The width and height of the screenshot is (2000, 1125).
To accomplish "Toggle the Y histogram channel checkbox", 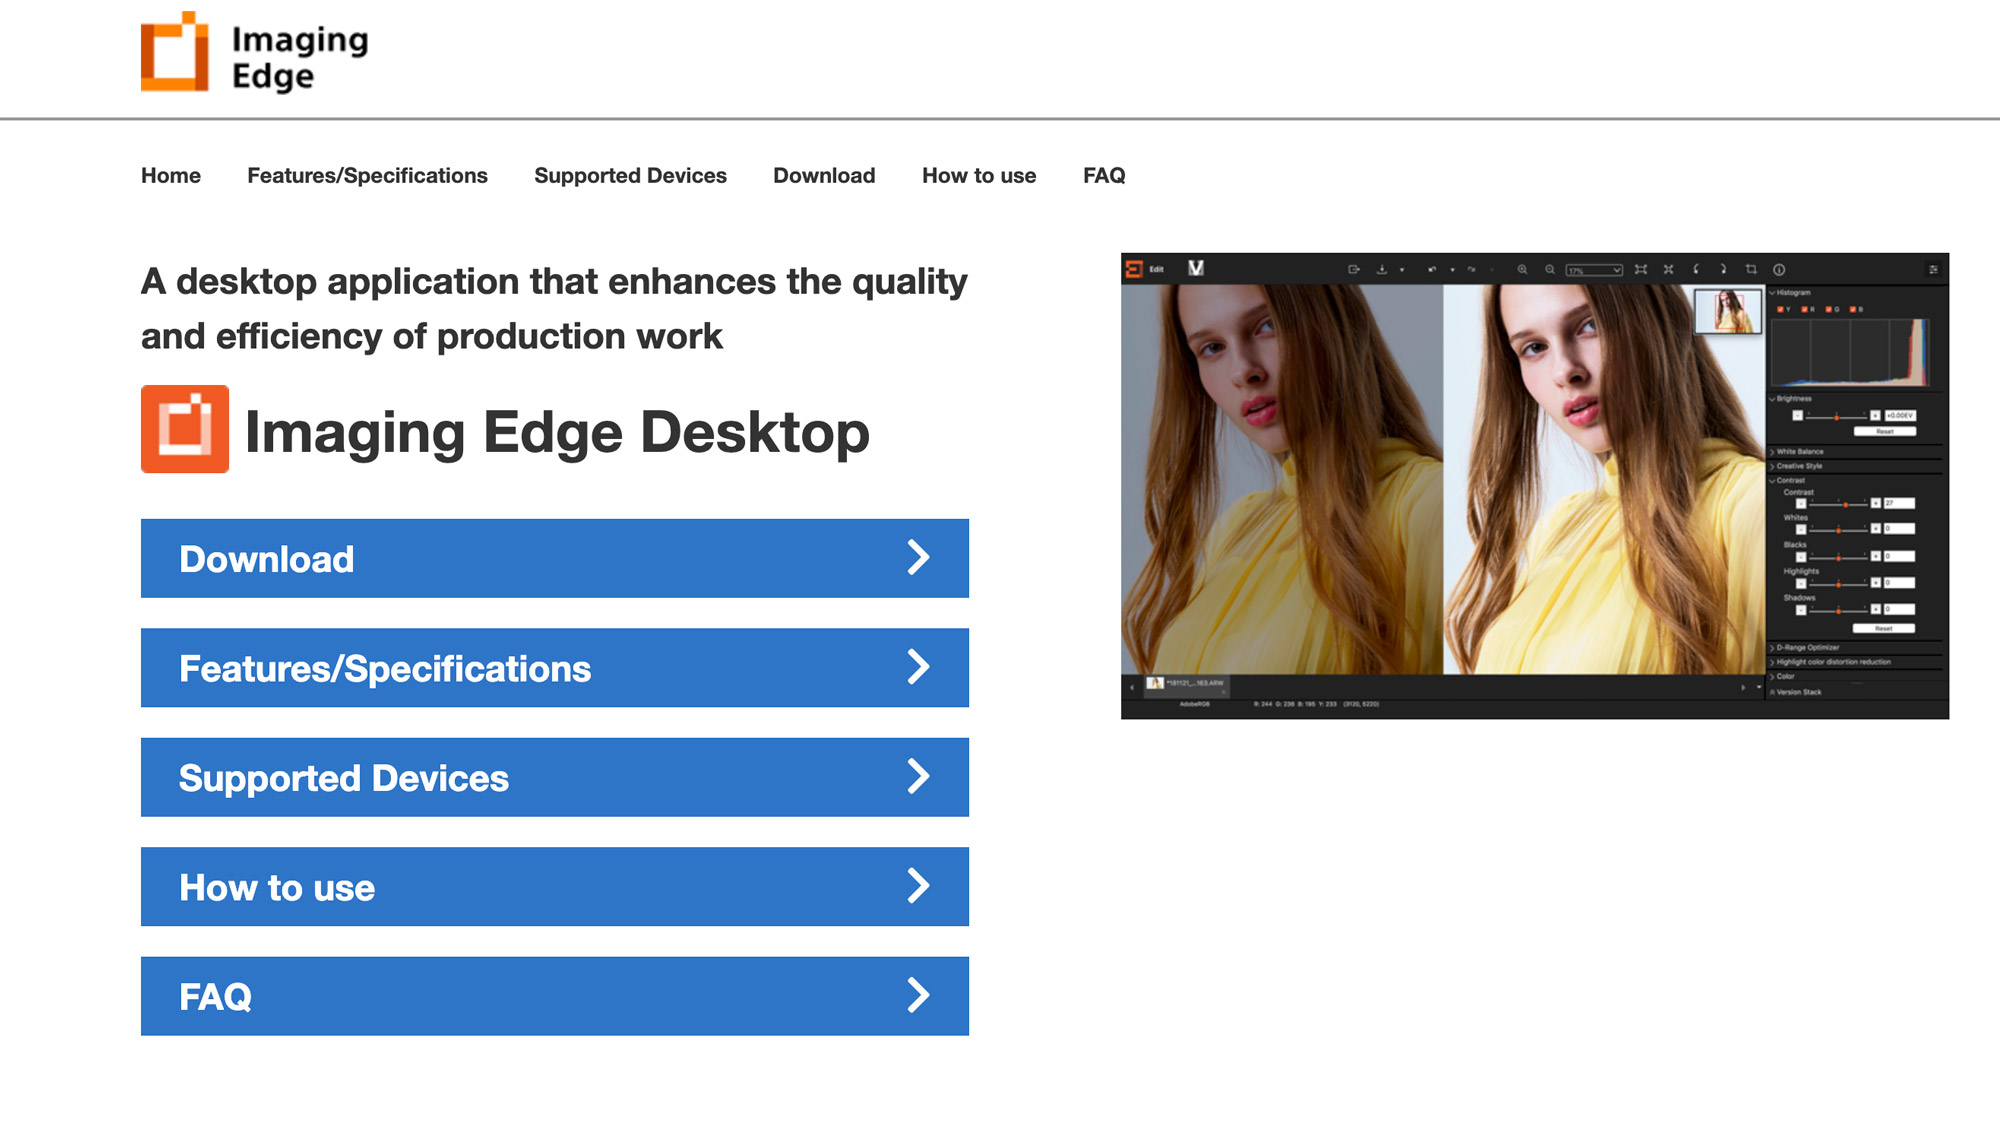I will pos(1780,309).
